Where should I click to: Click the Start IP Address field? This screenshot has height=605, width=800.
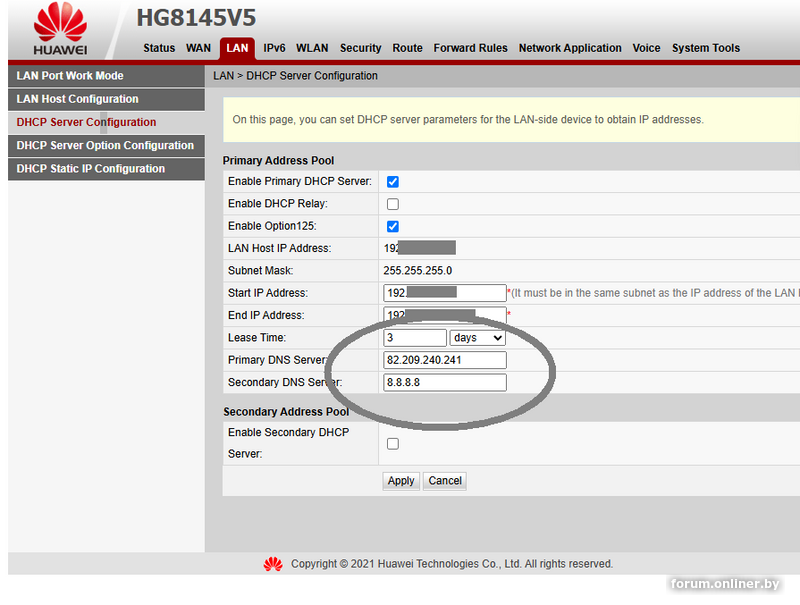pos(444,293)
